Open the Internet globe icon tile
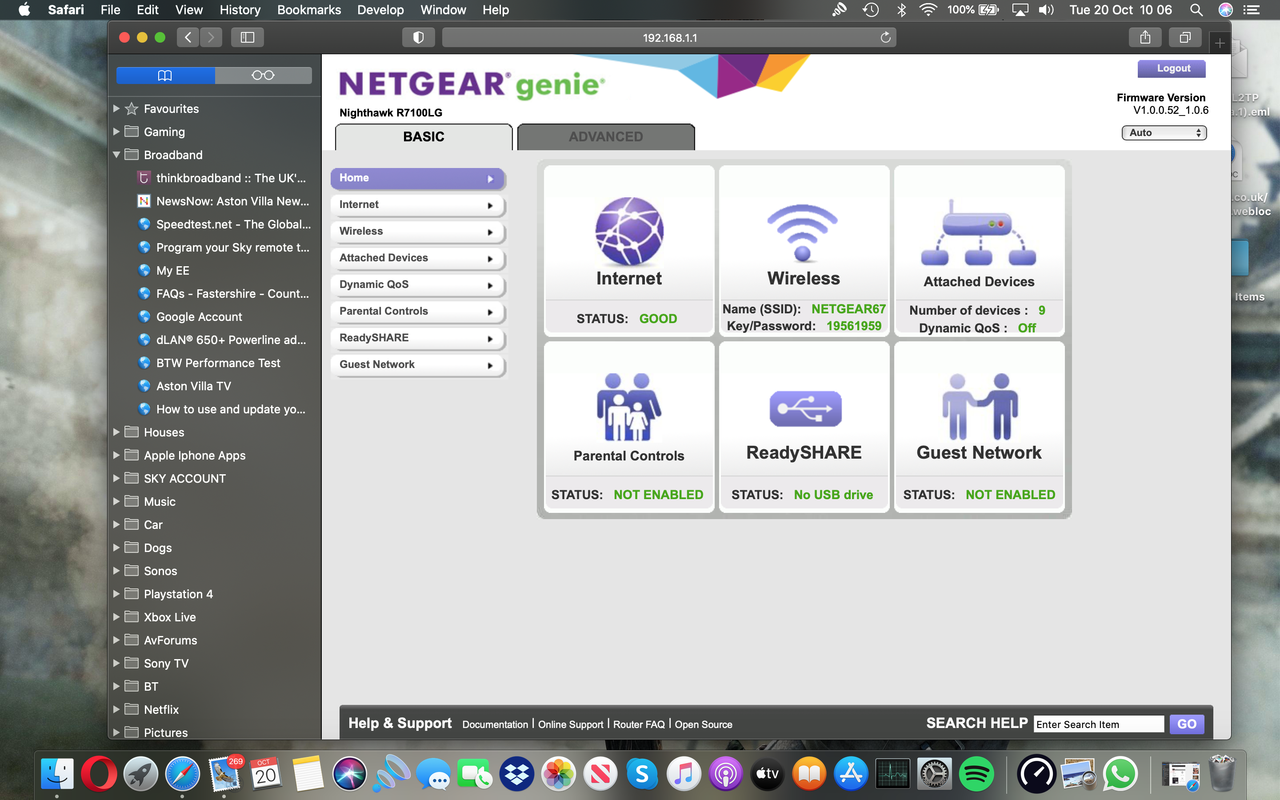This screenshot has width=1280, height=800. click(x=629, y=231)
